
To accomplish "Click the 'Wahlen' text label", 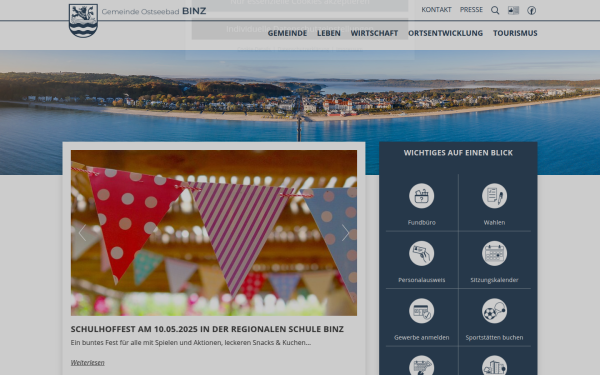I will [x=494, y=222].
